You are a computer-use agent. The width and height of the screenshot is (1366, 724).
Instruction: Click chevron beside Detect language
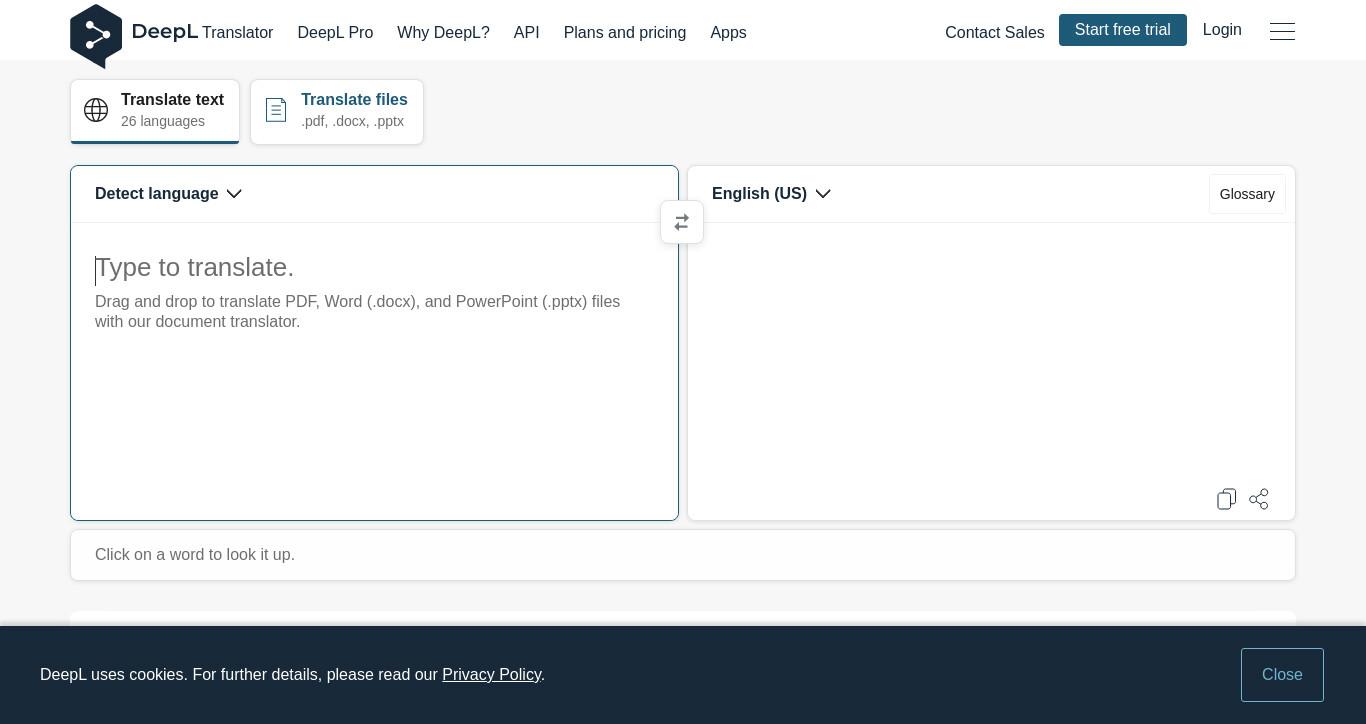[234, 194]
